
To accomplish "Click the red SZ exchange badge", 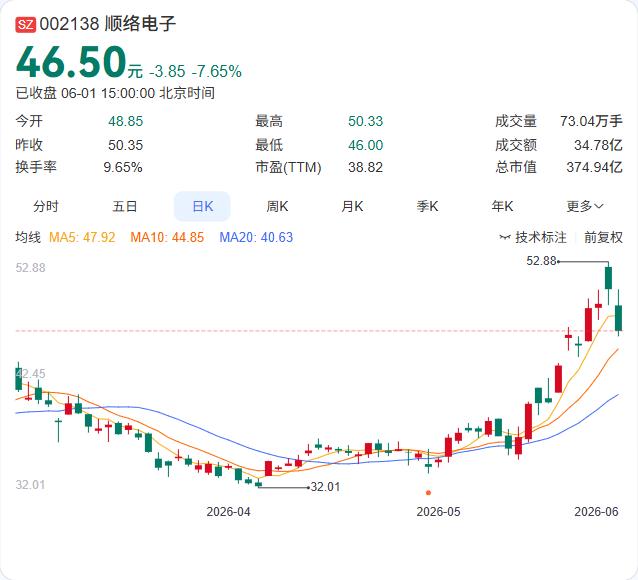I will [x=26, y=24].
